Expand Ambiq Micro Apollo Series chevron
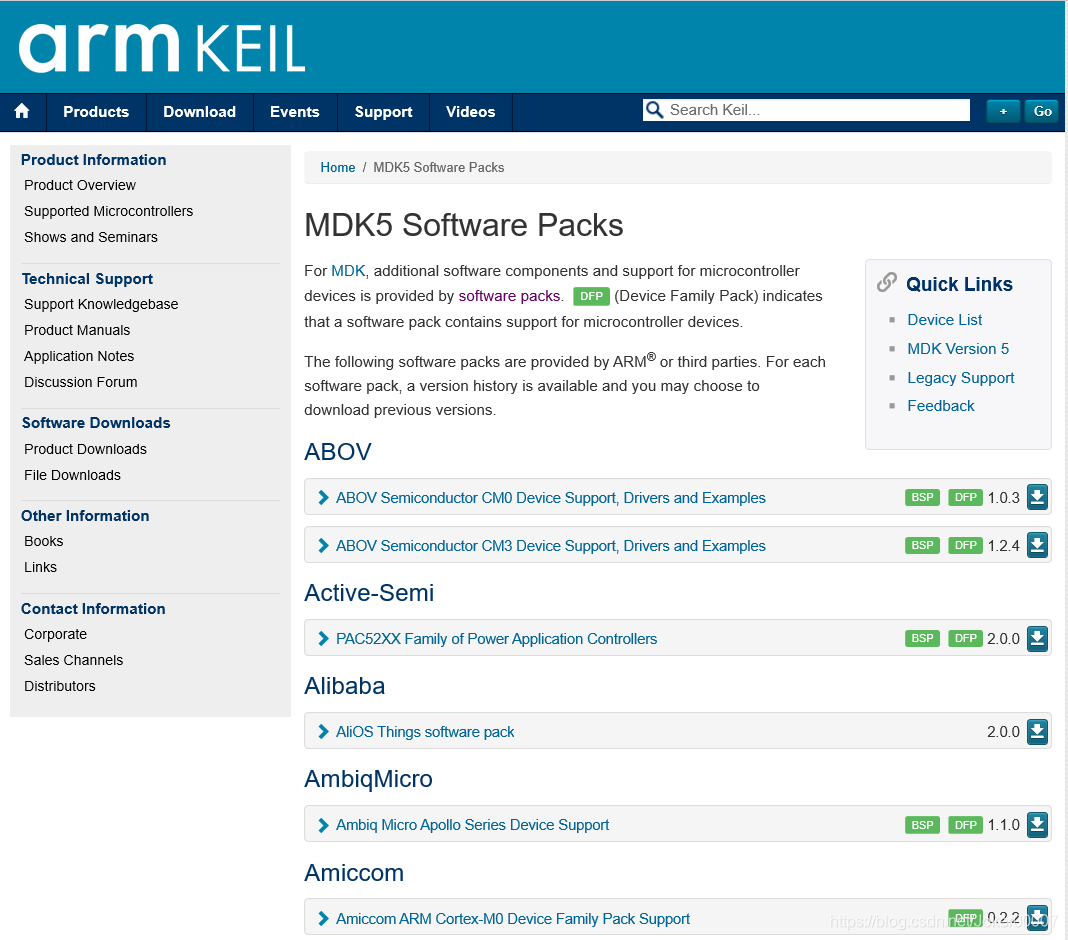 click(x=324, y=825)
